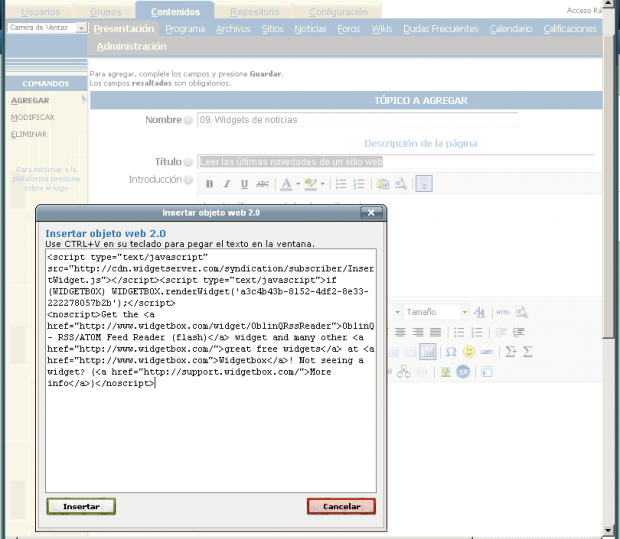Close the Insertar objeto web 2.0 dialog
Screen dimensions: 620x539
tap(371, 213)
